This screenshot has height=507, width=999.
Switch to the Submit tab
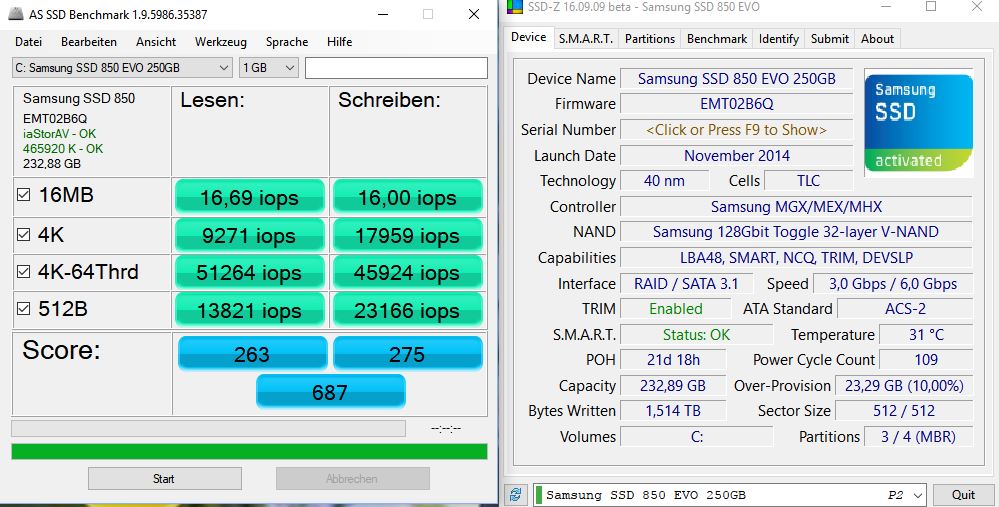coord(830,39)
